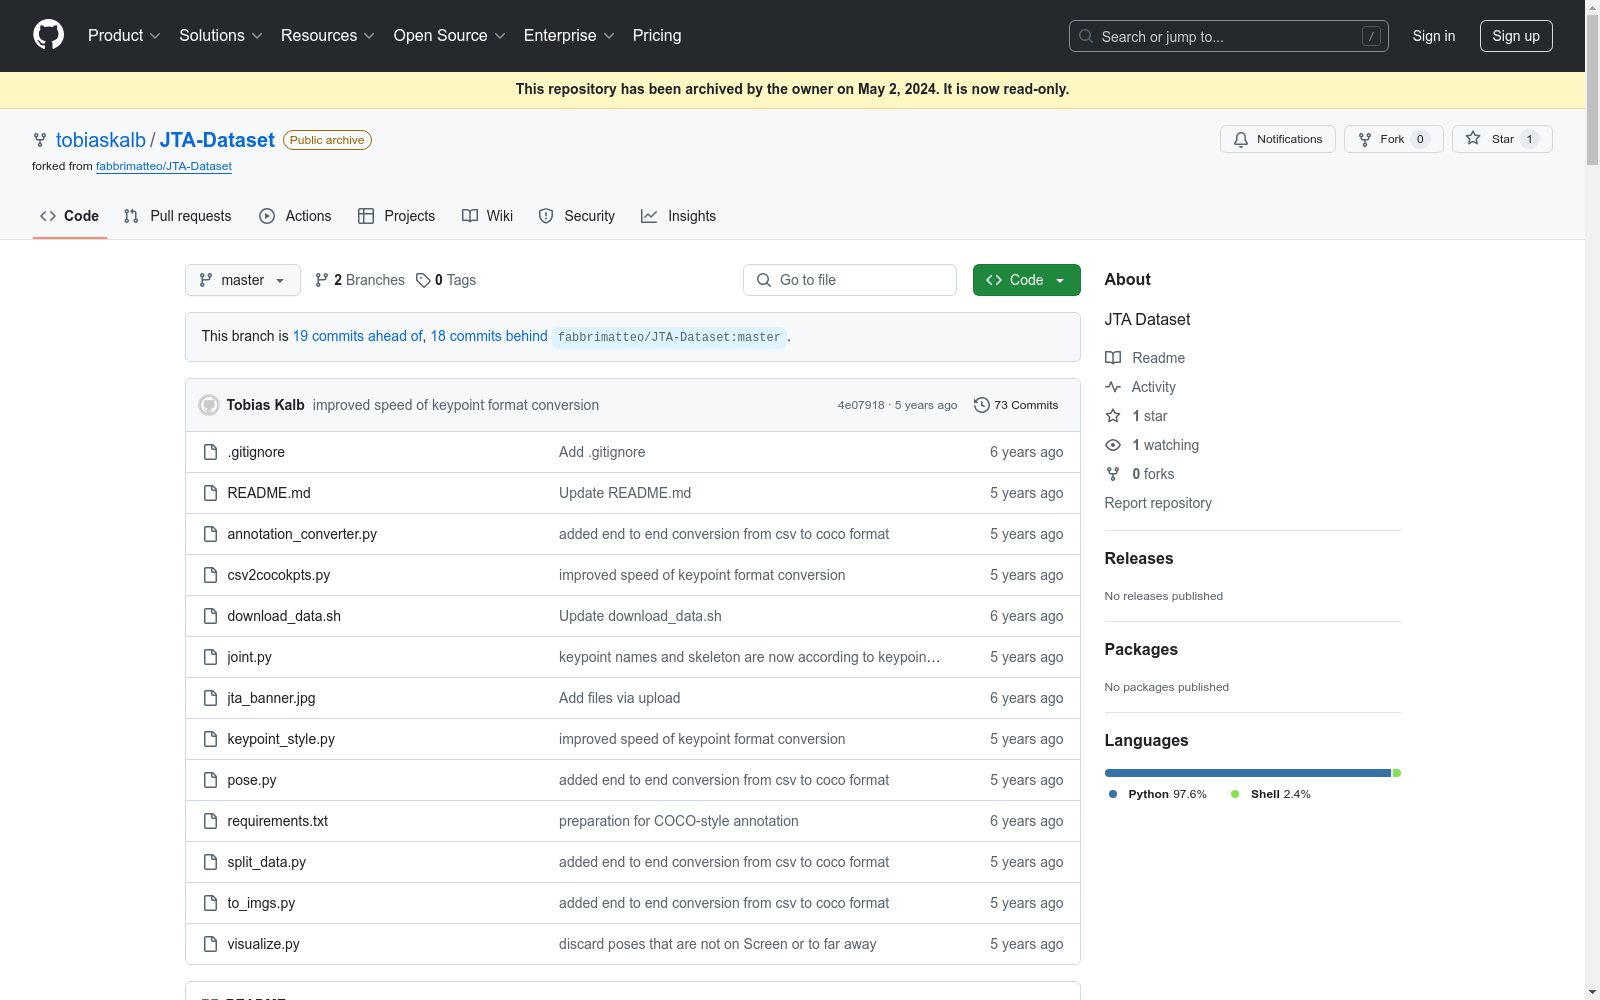Click Tobias Kalb's avatar icon

tap(209, 405)
